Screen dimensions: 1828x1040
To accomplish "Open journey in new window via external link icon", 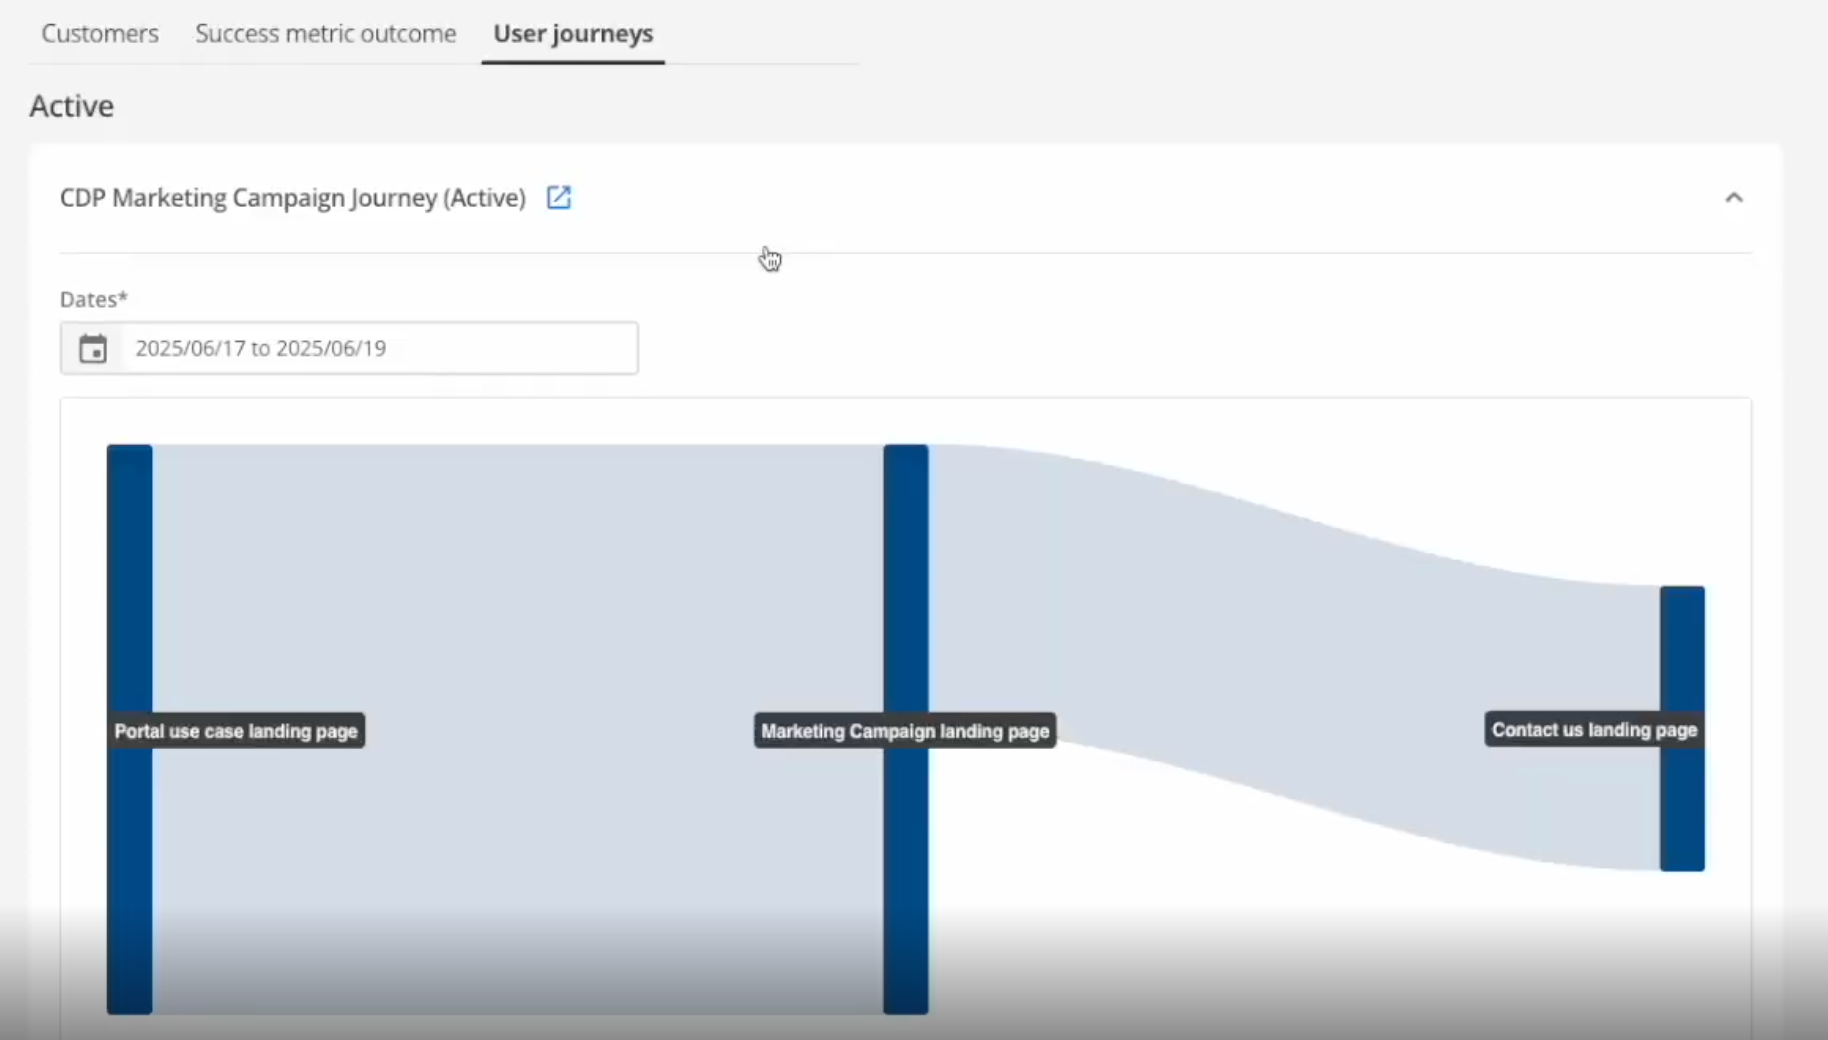I will click(x=559, y=198).
